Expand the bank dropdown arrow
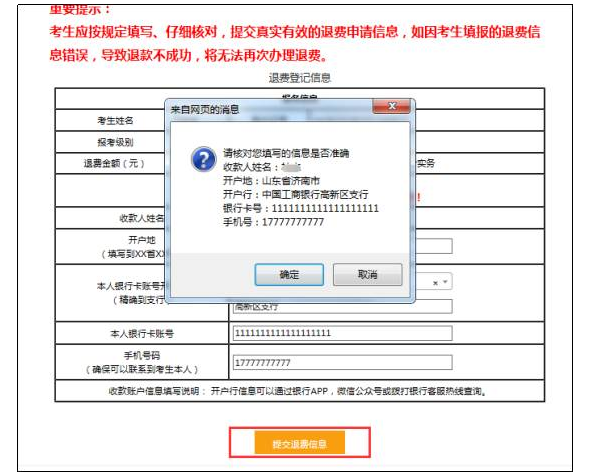604x472 pixels. point(446,282)
